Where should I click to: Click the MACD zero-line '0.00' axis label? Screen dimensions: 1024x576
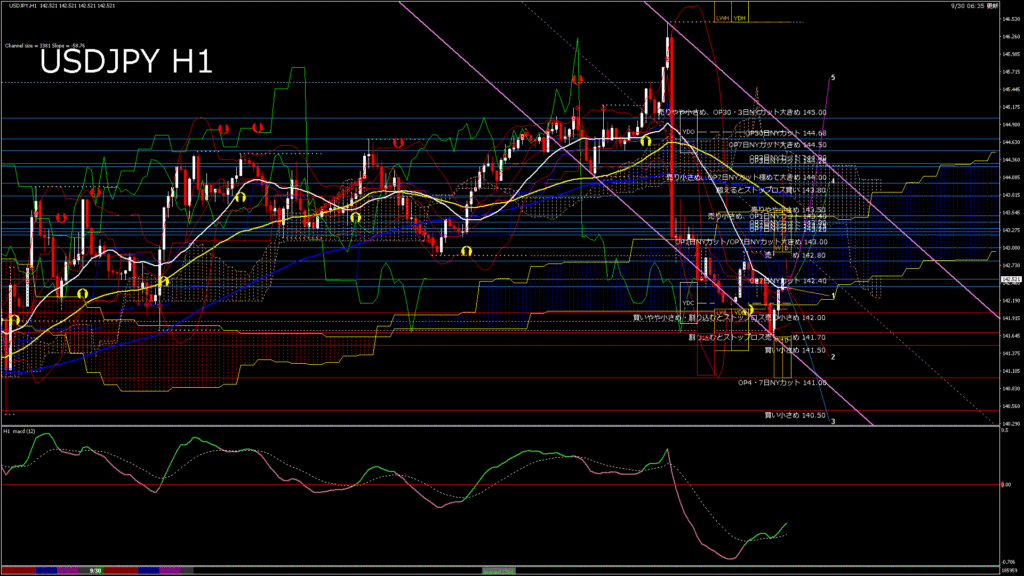coord(1008,484)
